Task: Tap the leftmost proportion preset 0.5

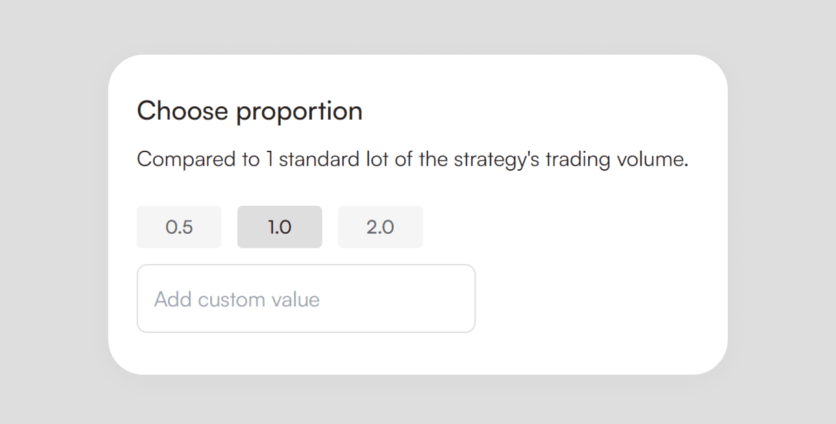Action: coord(179,227)
